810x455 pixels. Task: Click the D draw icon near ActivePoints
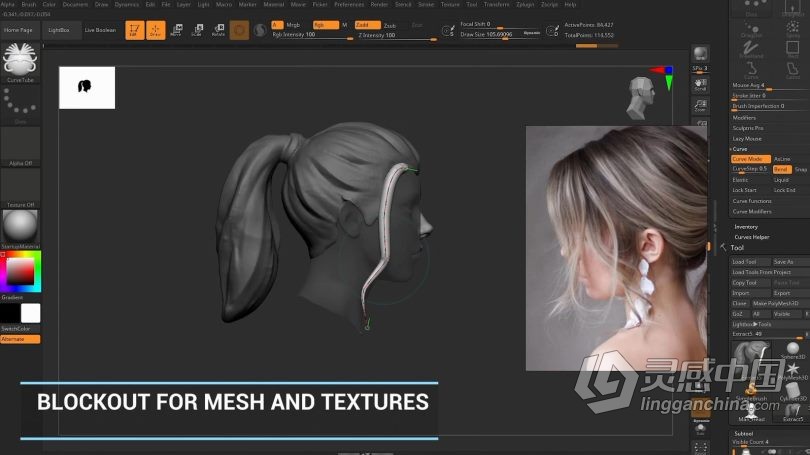[552, 30]
